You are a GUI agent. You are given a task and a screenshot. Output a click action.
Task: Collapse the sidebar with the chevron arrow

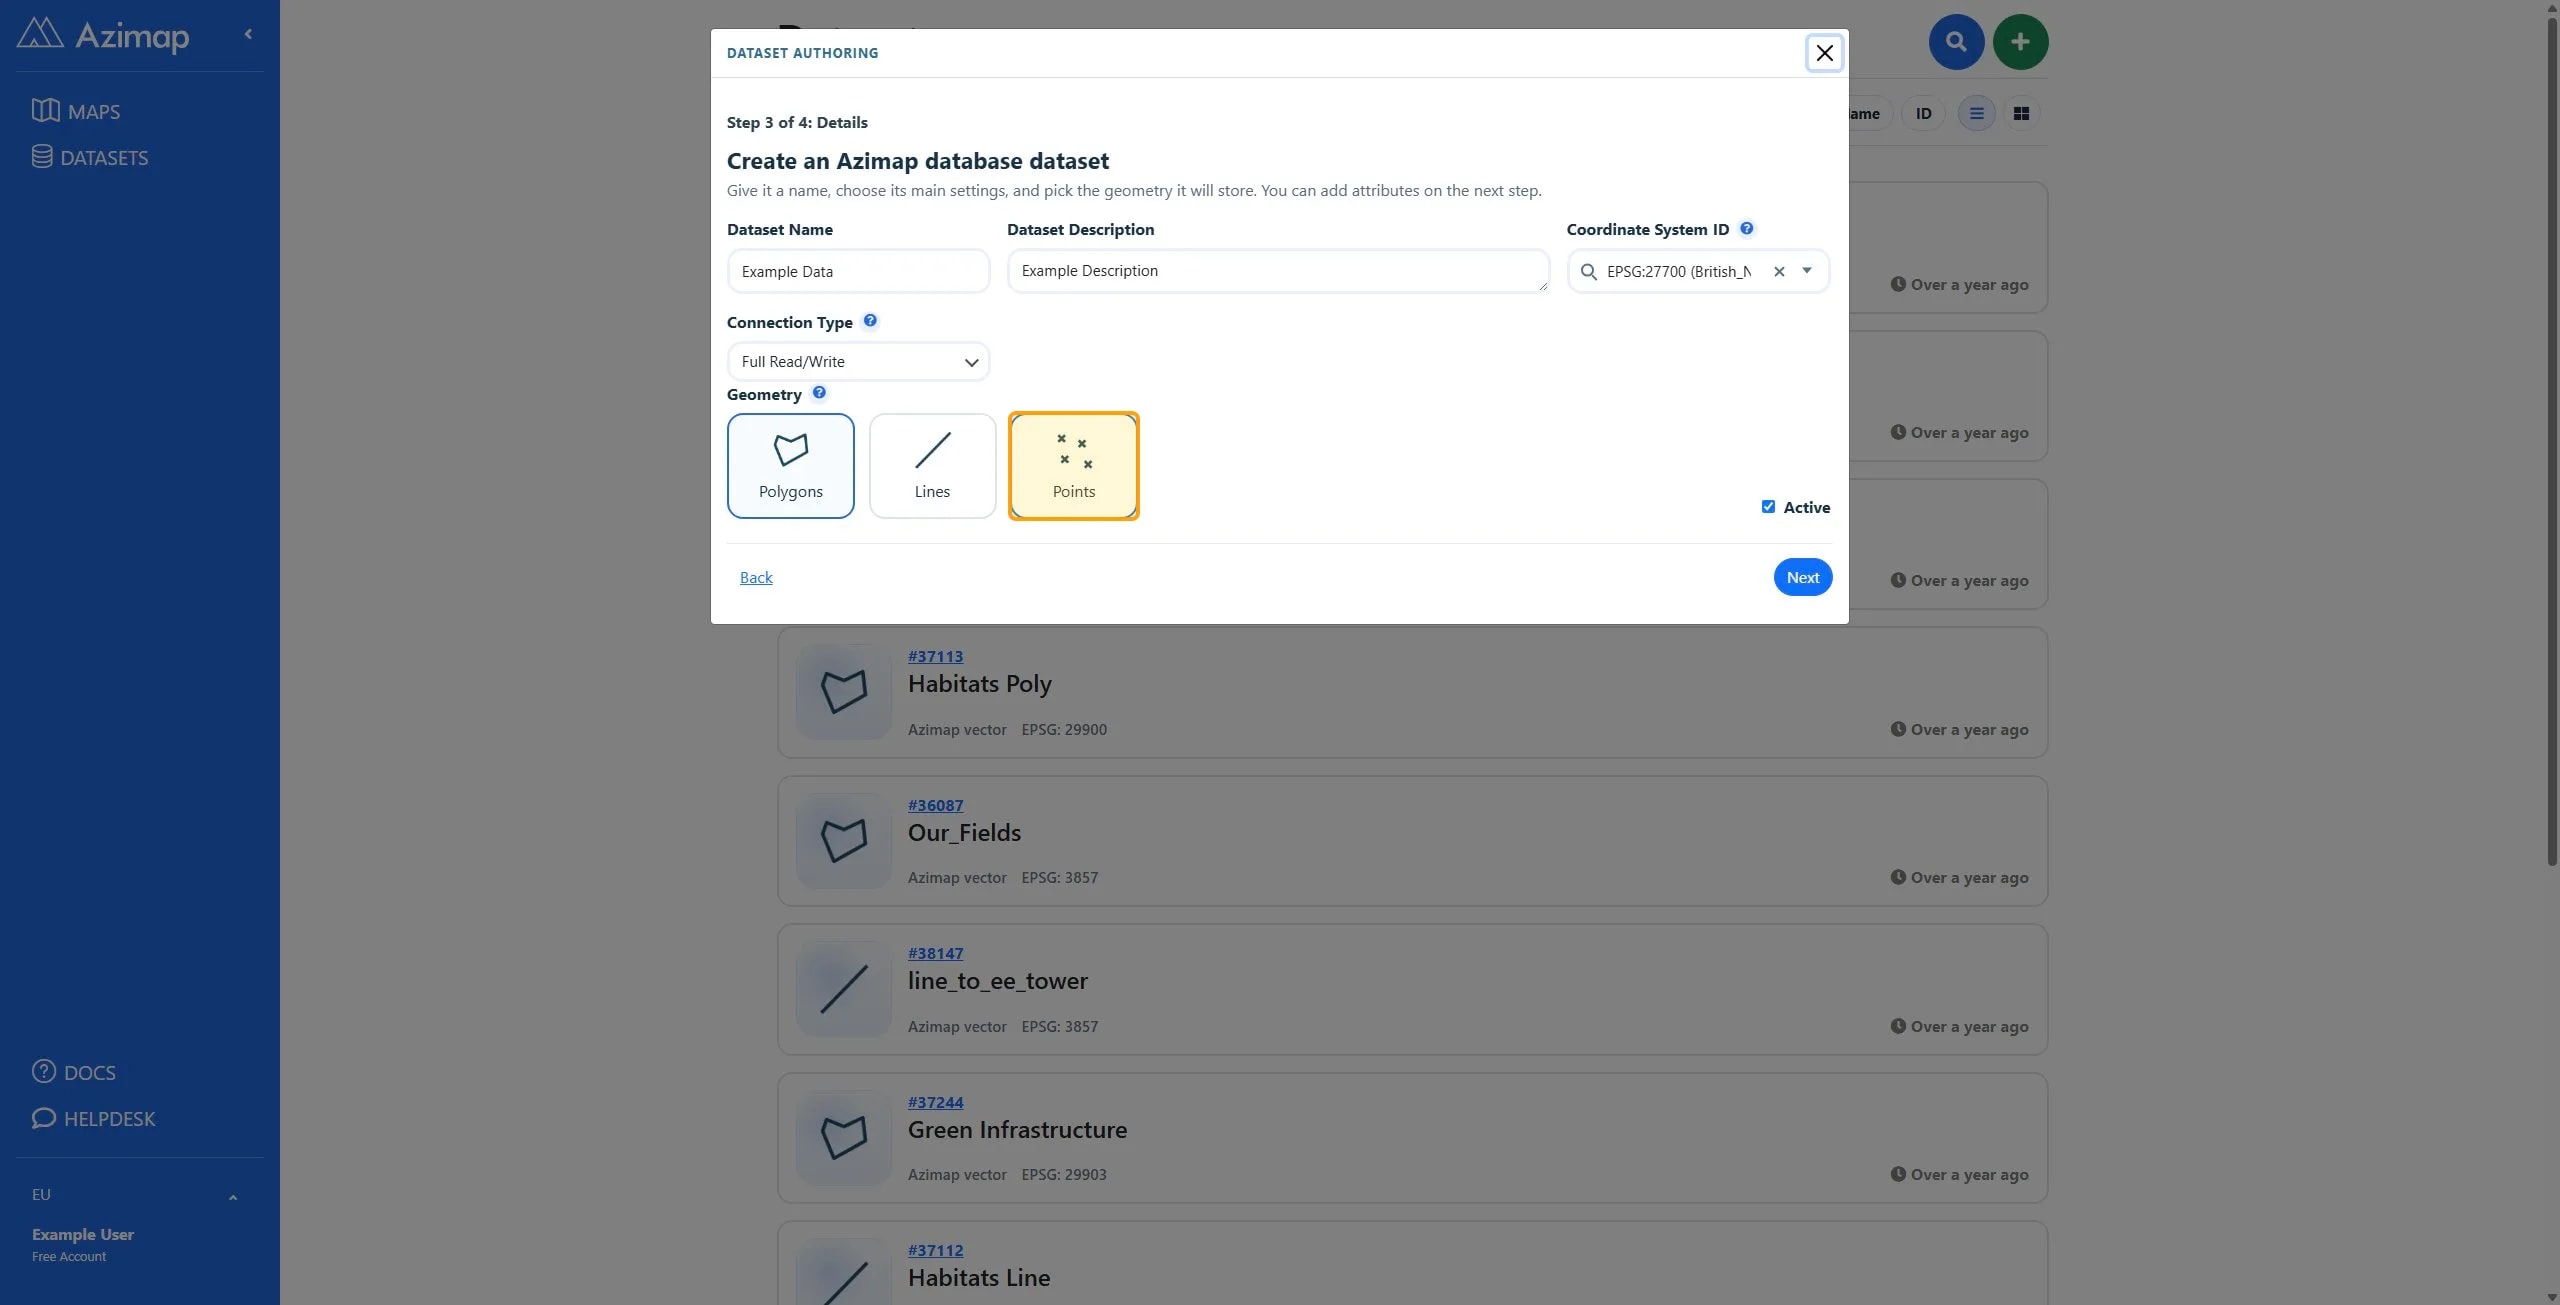coord(248,34)
